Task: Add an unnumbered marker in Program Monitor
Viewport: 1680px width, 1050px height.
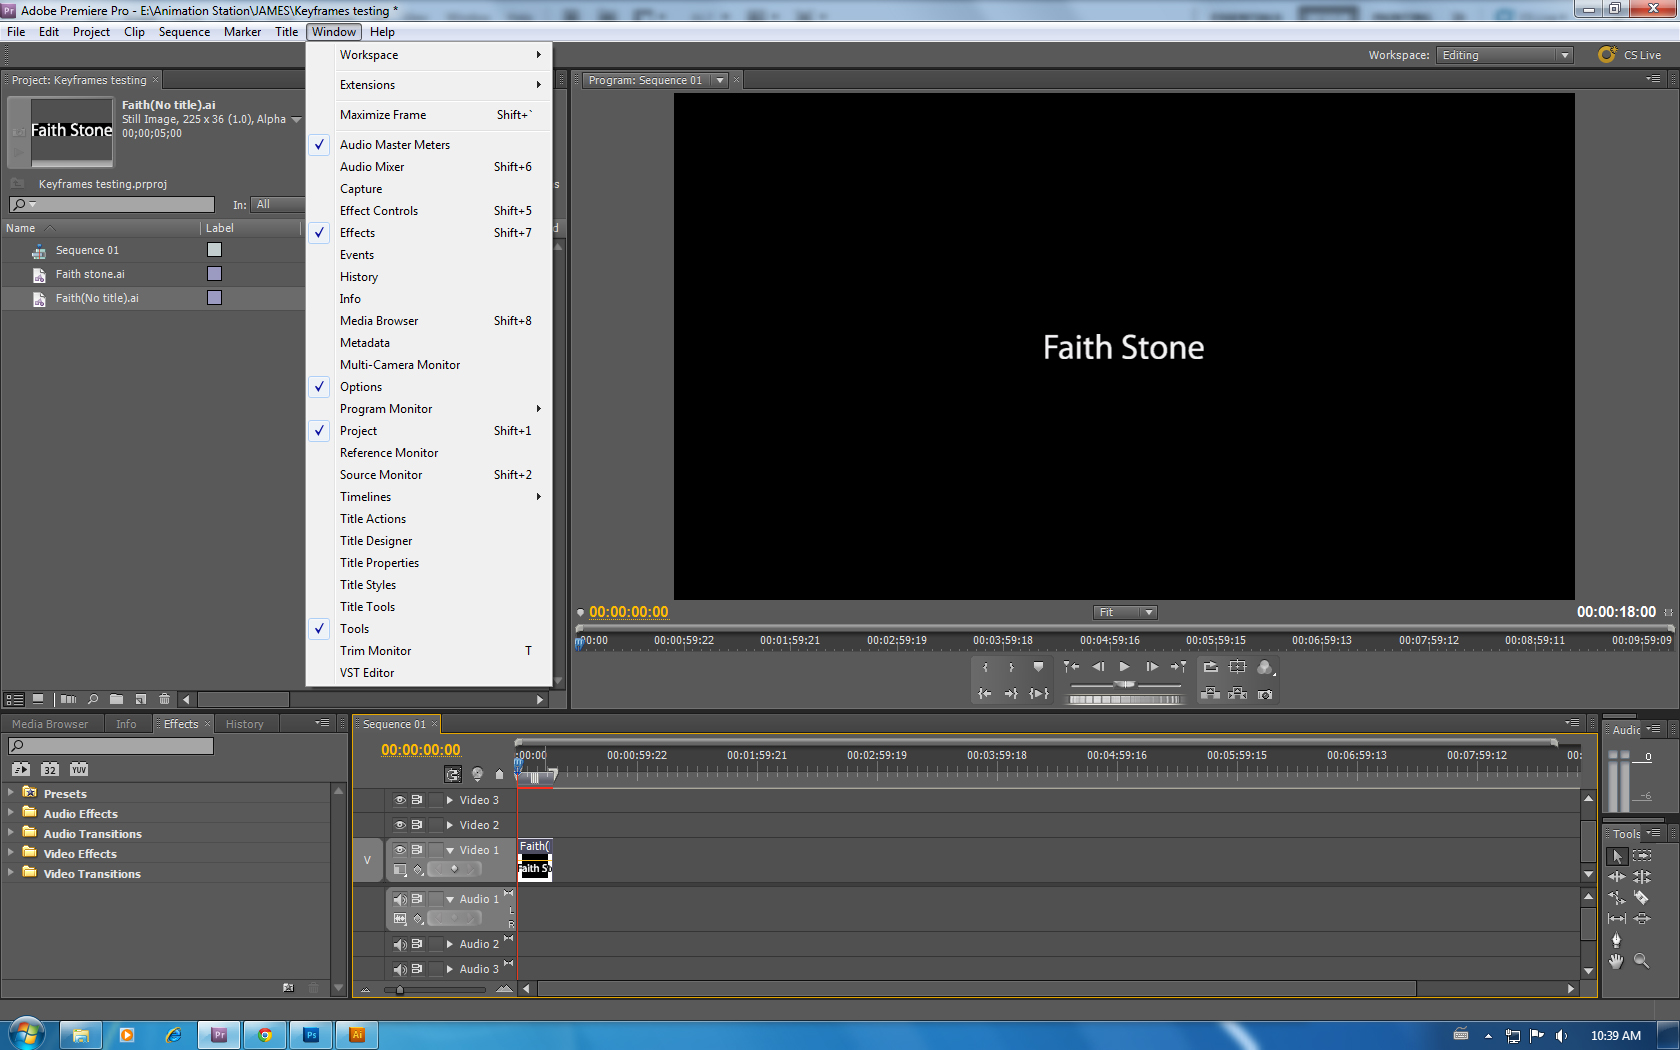Action: pyautogui.click(x=1038, y=667)
